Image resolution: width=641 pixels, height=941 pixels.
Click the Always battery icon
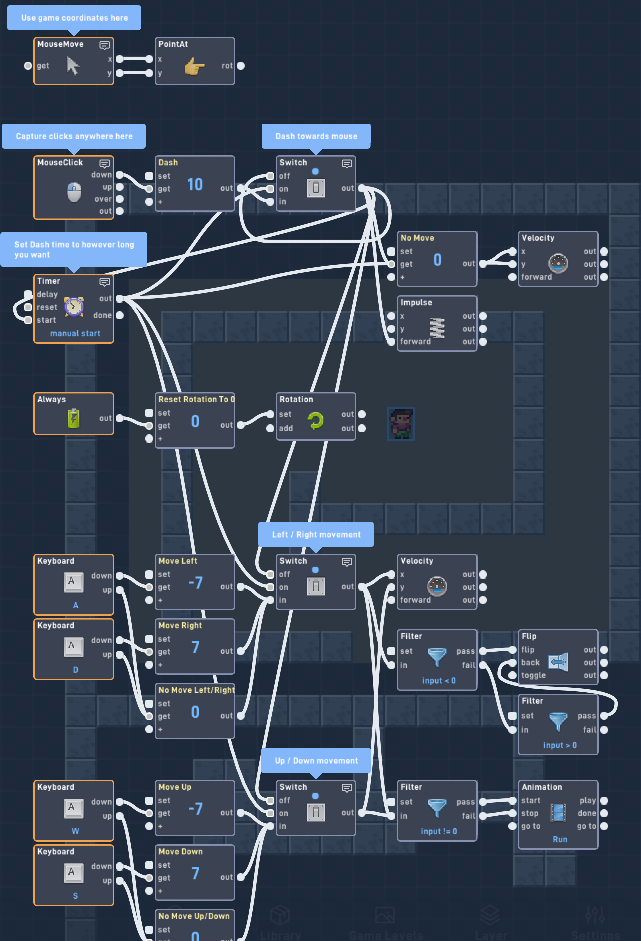(x=73, y=418)
